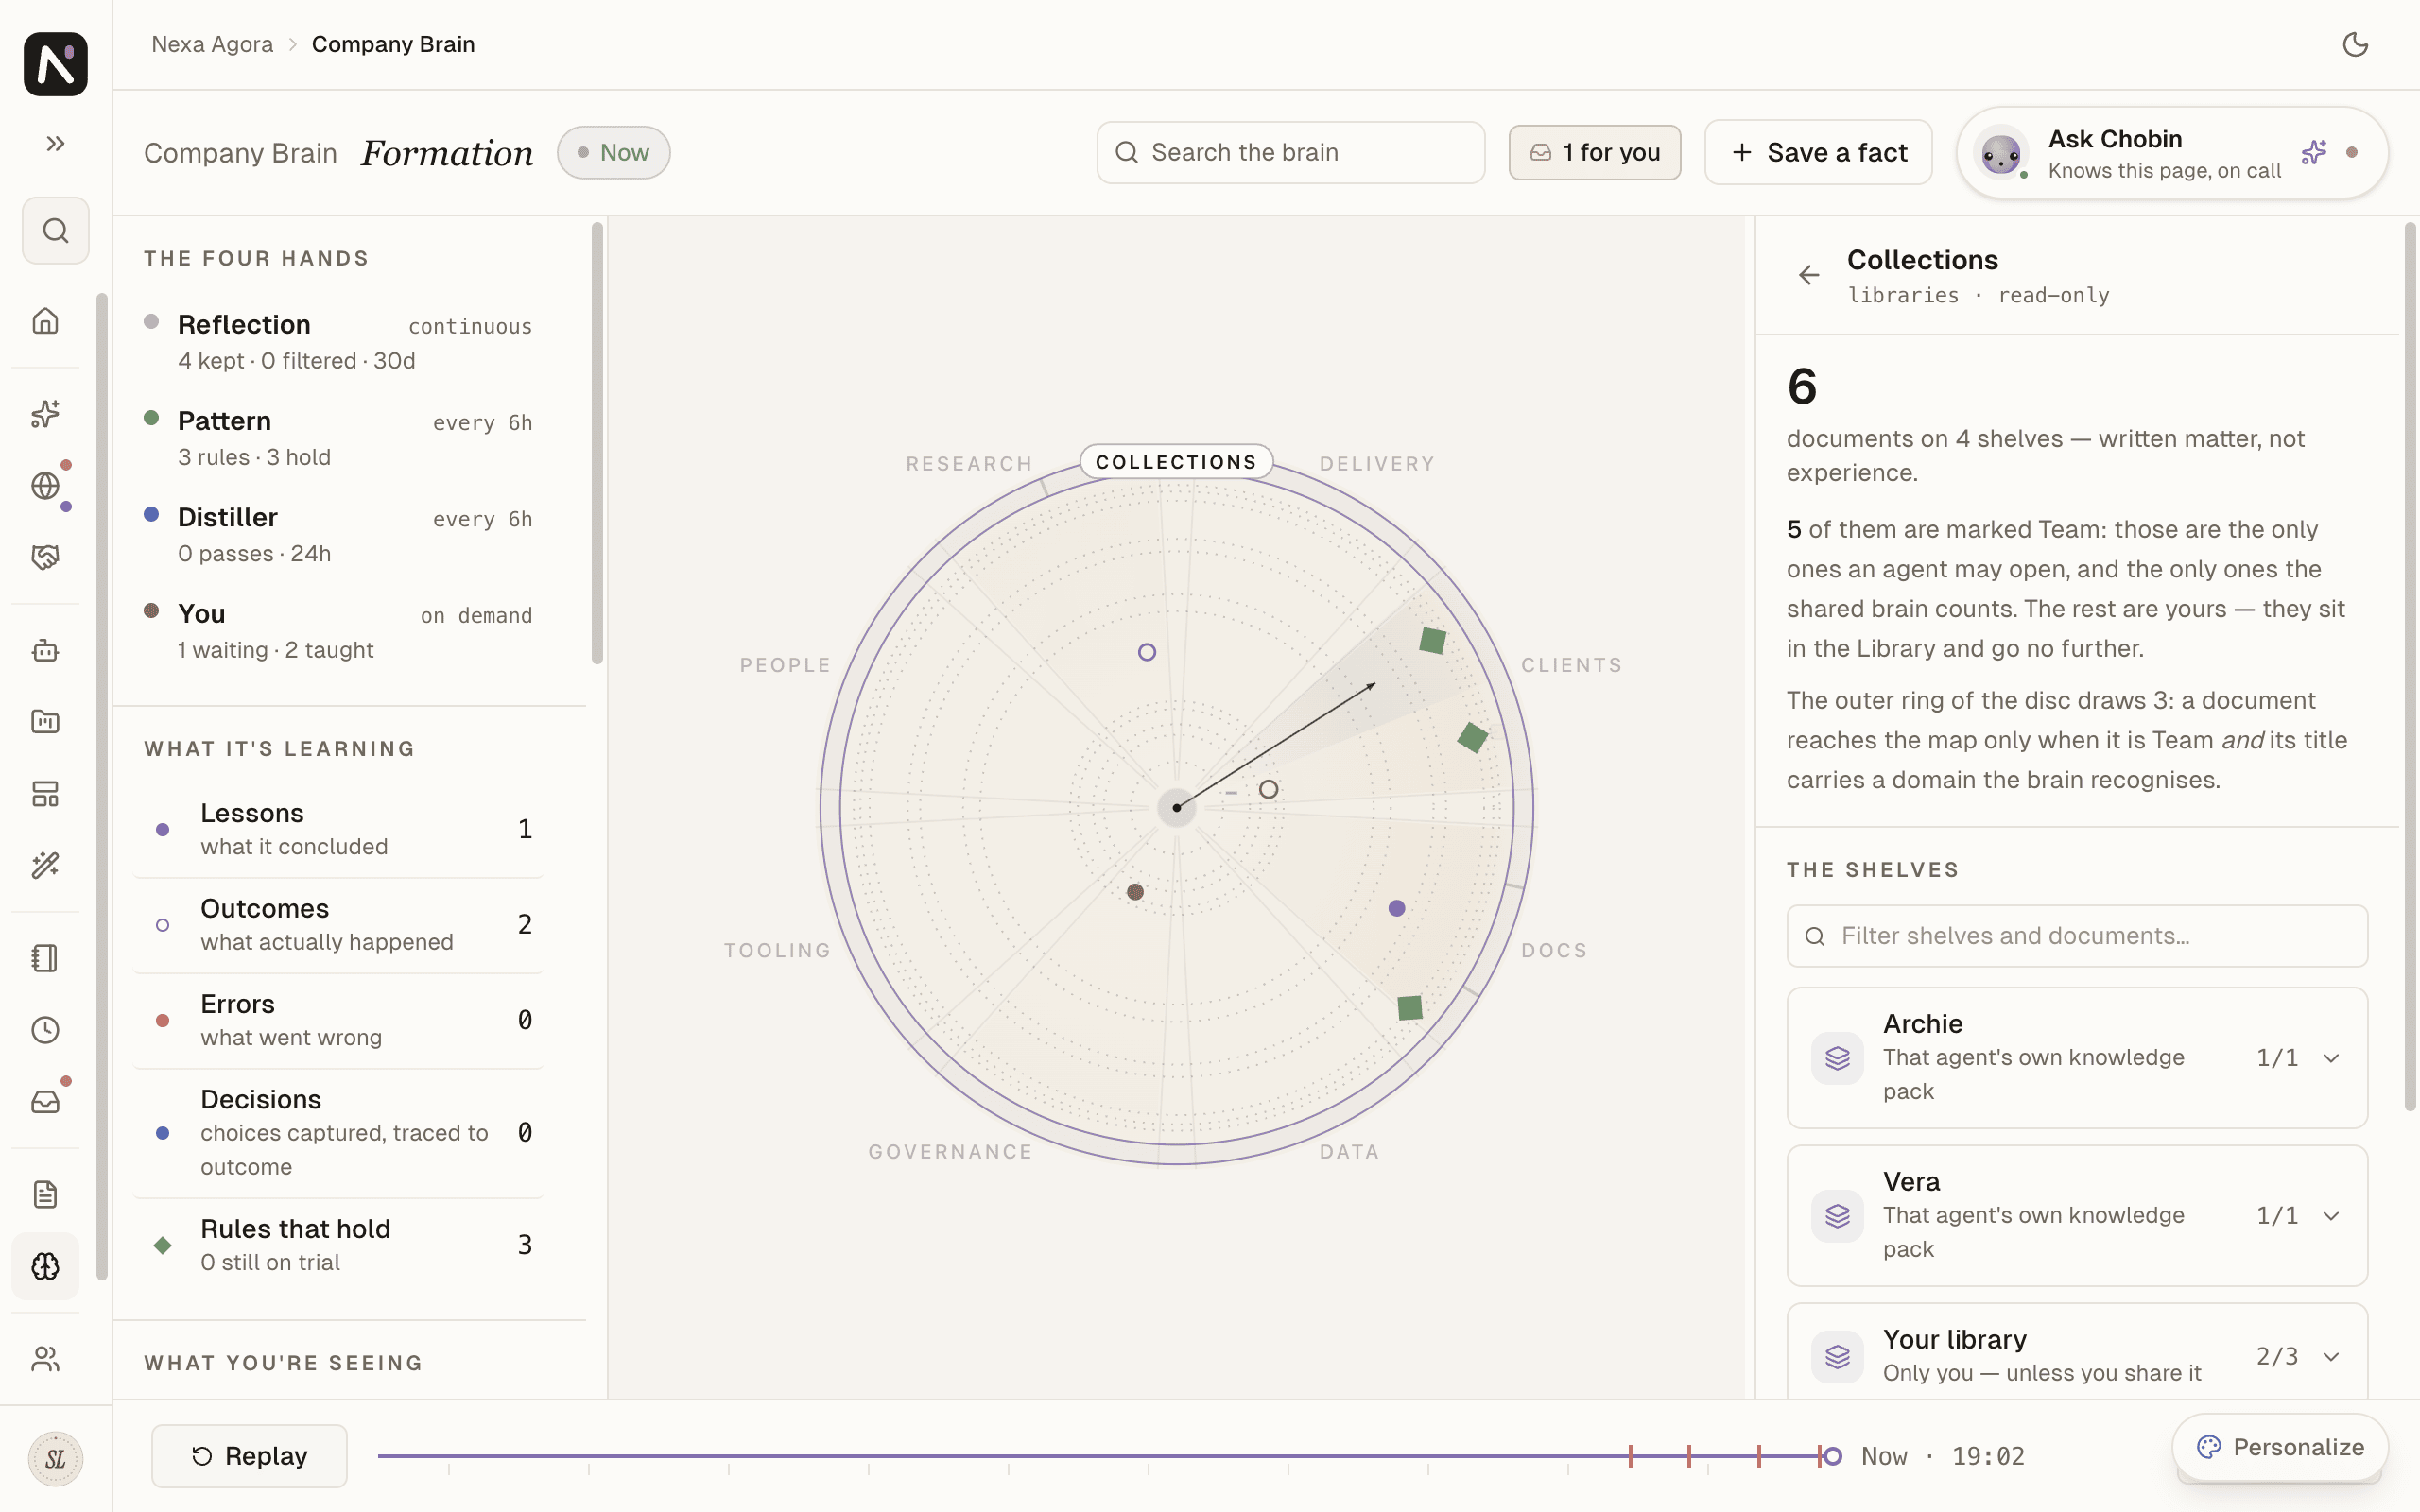Image resolution: width=2420 pixels, height=1512 pixels.
Task: Go back using the Collections arrow
Action: coord(1809,275)
